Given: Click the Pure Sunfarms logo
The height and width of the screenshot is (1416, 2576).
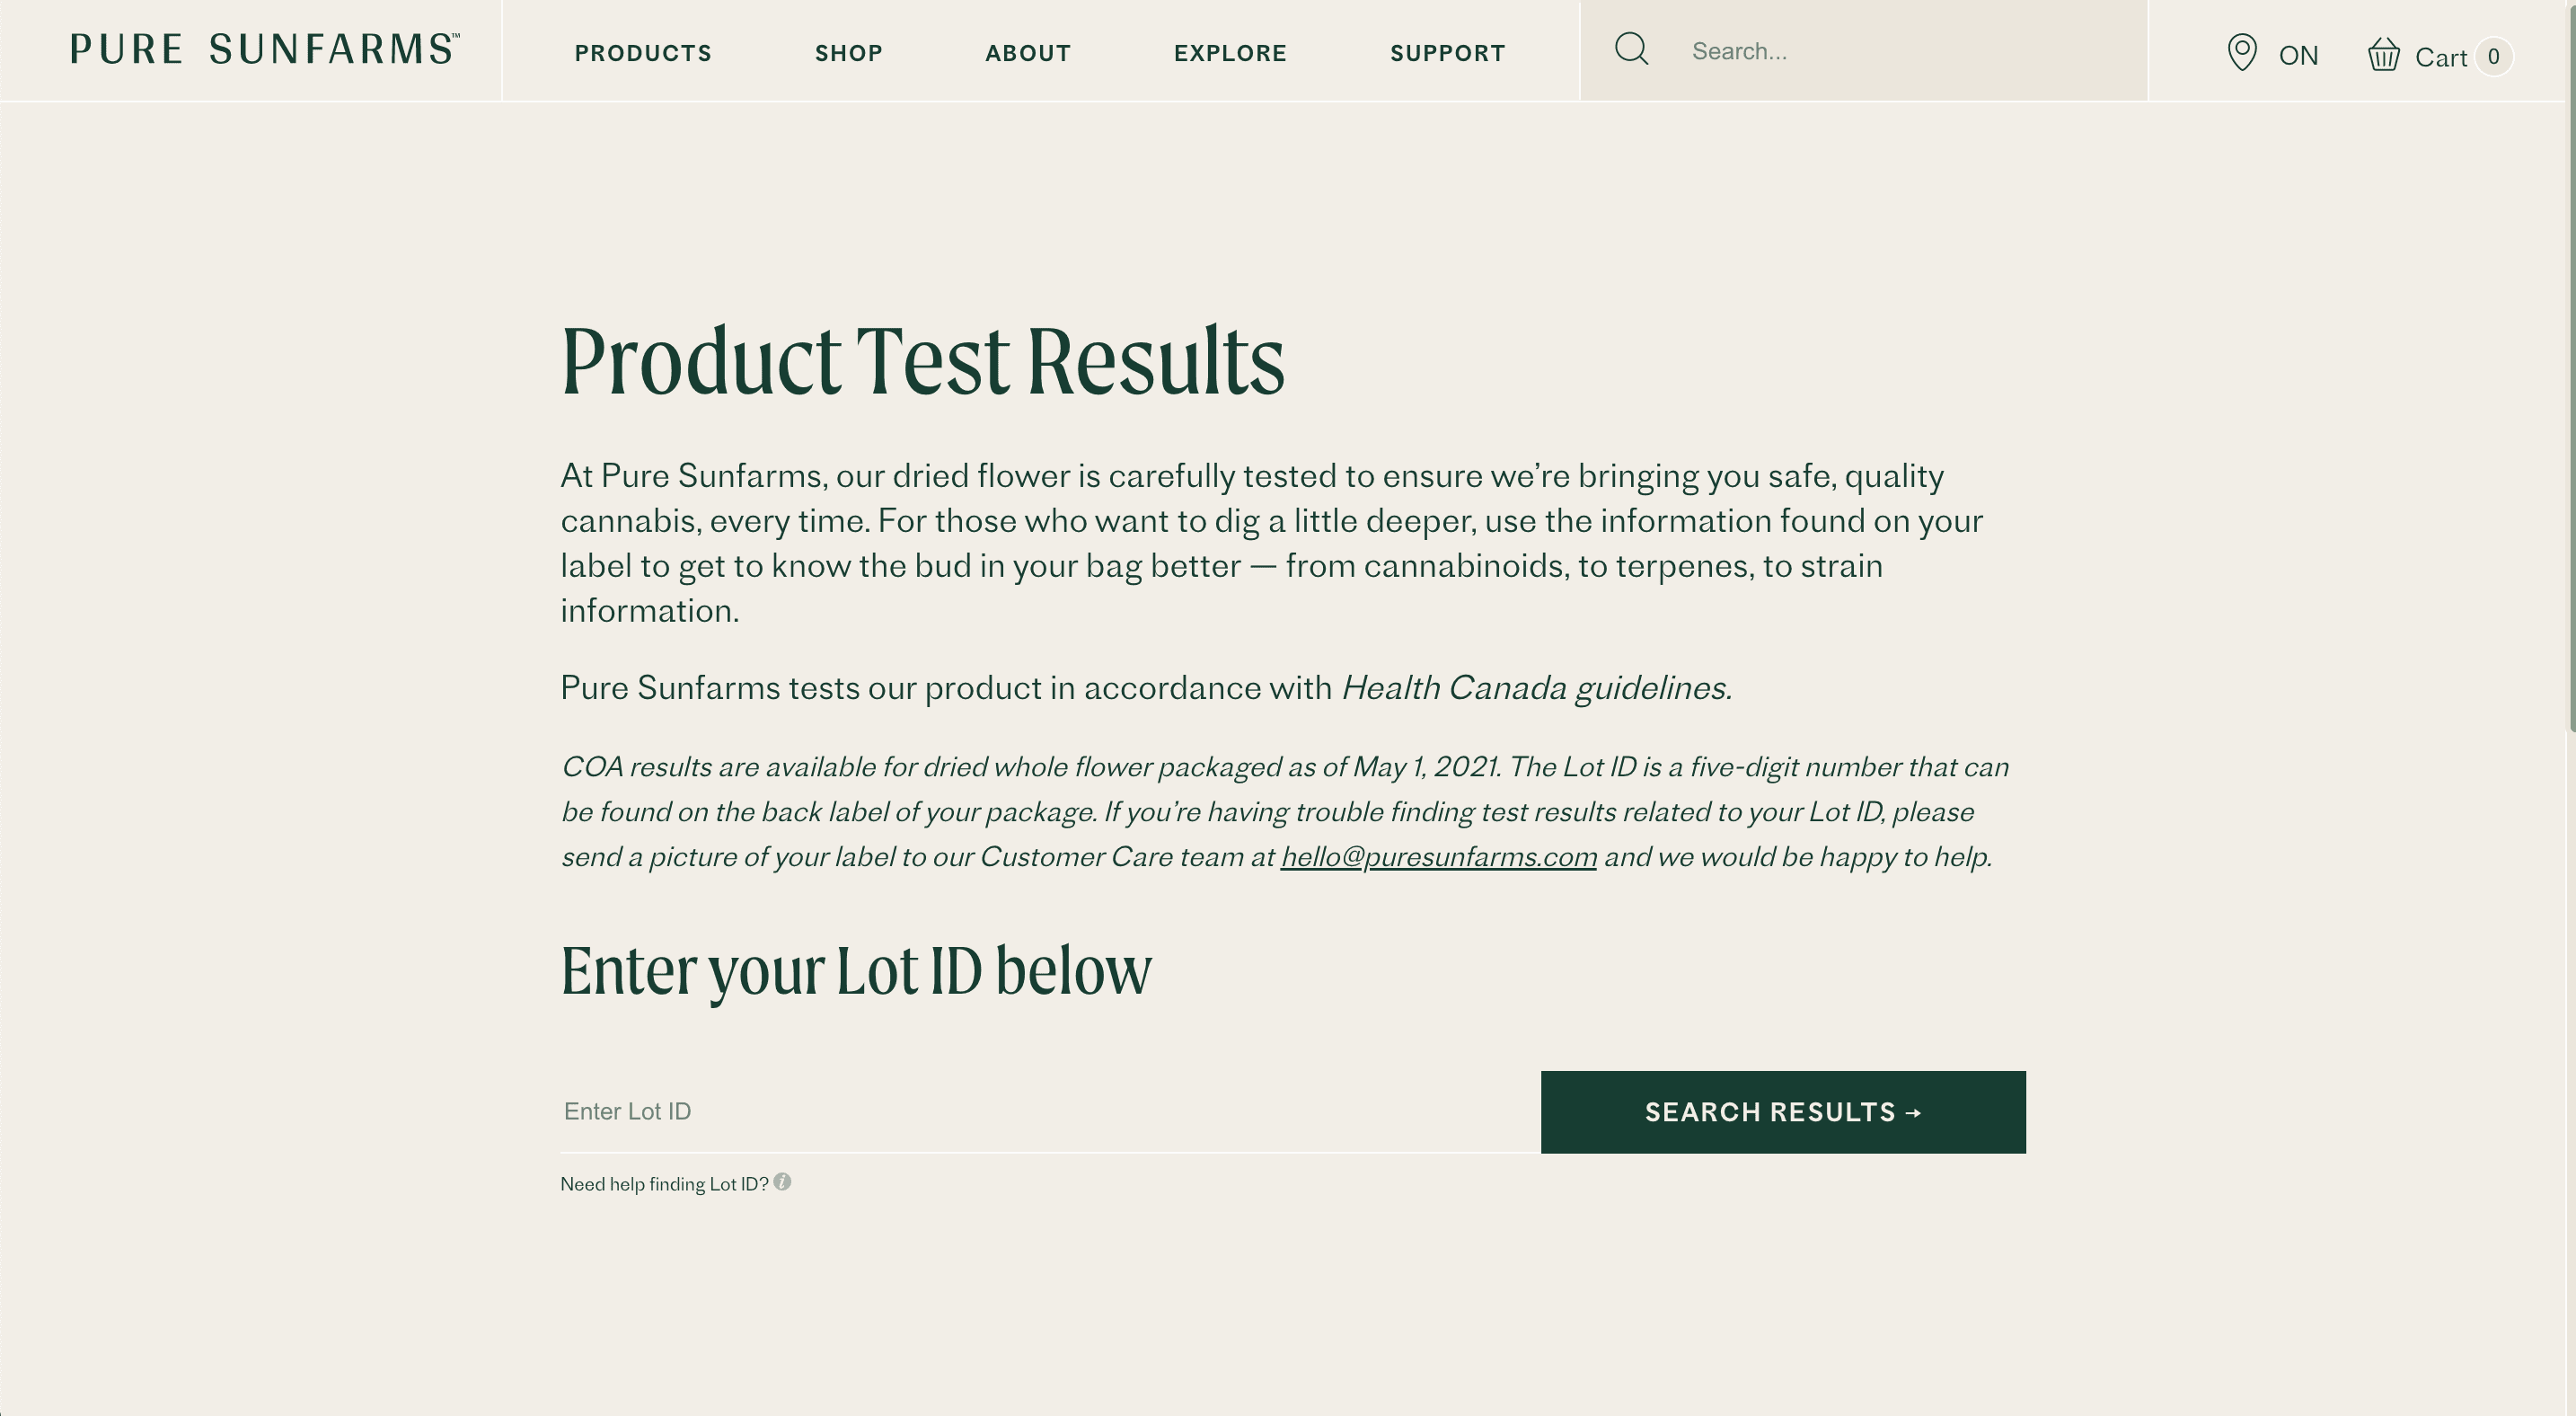Looking at the screenshot, I should [x=265, y=49].
